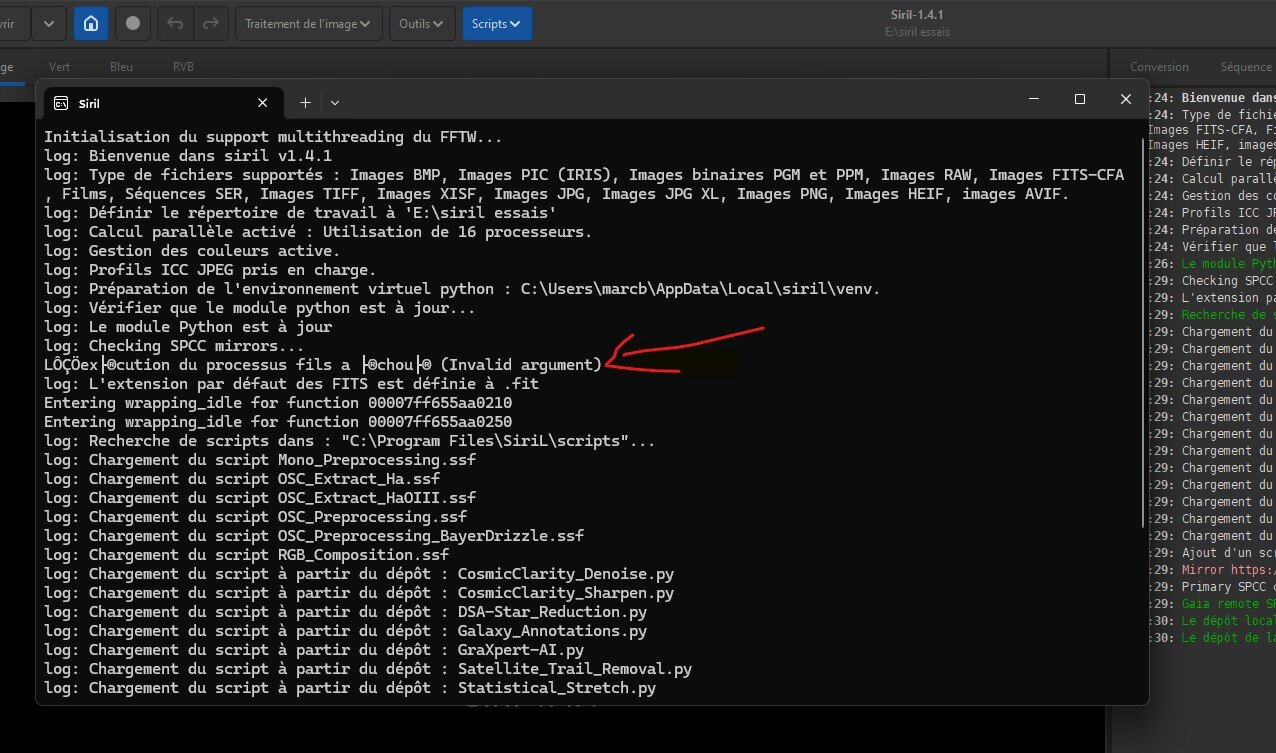1276x753 pixels.
Task: Click the line loading CosmicClarity_Sharpen.py
Action: click(359, 593)
